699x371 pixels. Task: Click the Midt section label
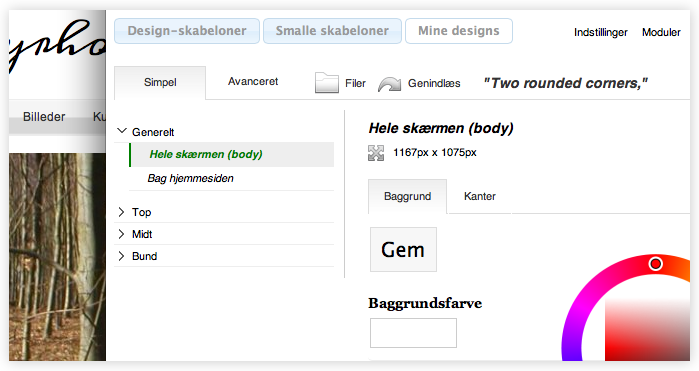pos(142,234)
